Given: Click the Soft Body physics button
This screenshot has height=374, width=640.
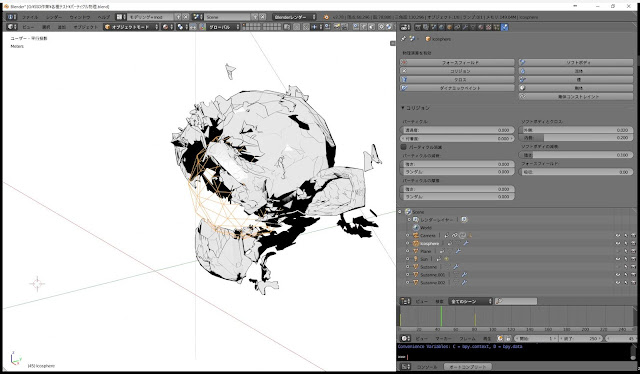Looking at the screenshot, I should pyautogui.click(x=576, y=62).
